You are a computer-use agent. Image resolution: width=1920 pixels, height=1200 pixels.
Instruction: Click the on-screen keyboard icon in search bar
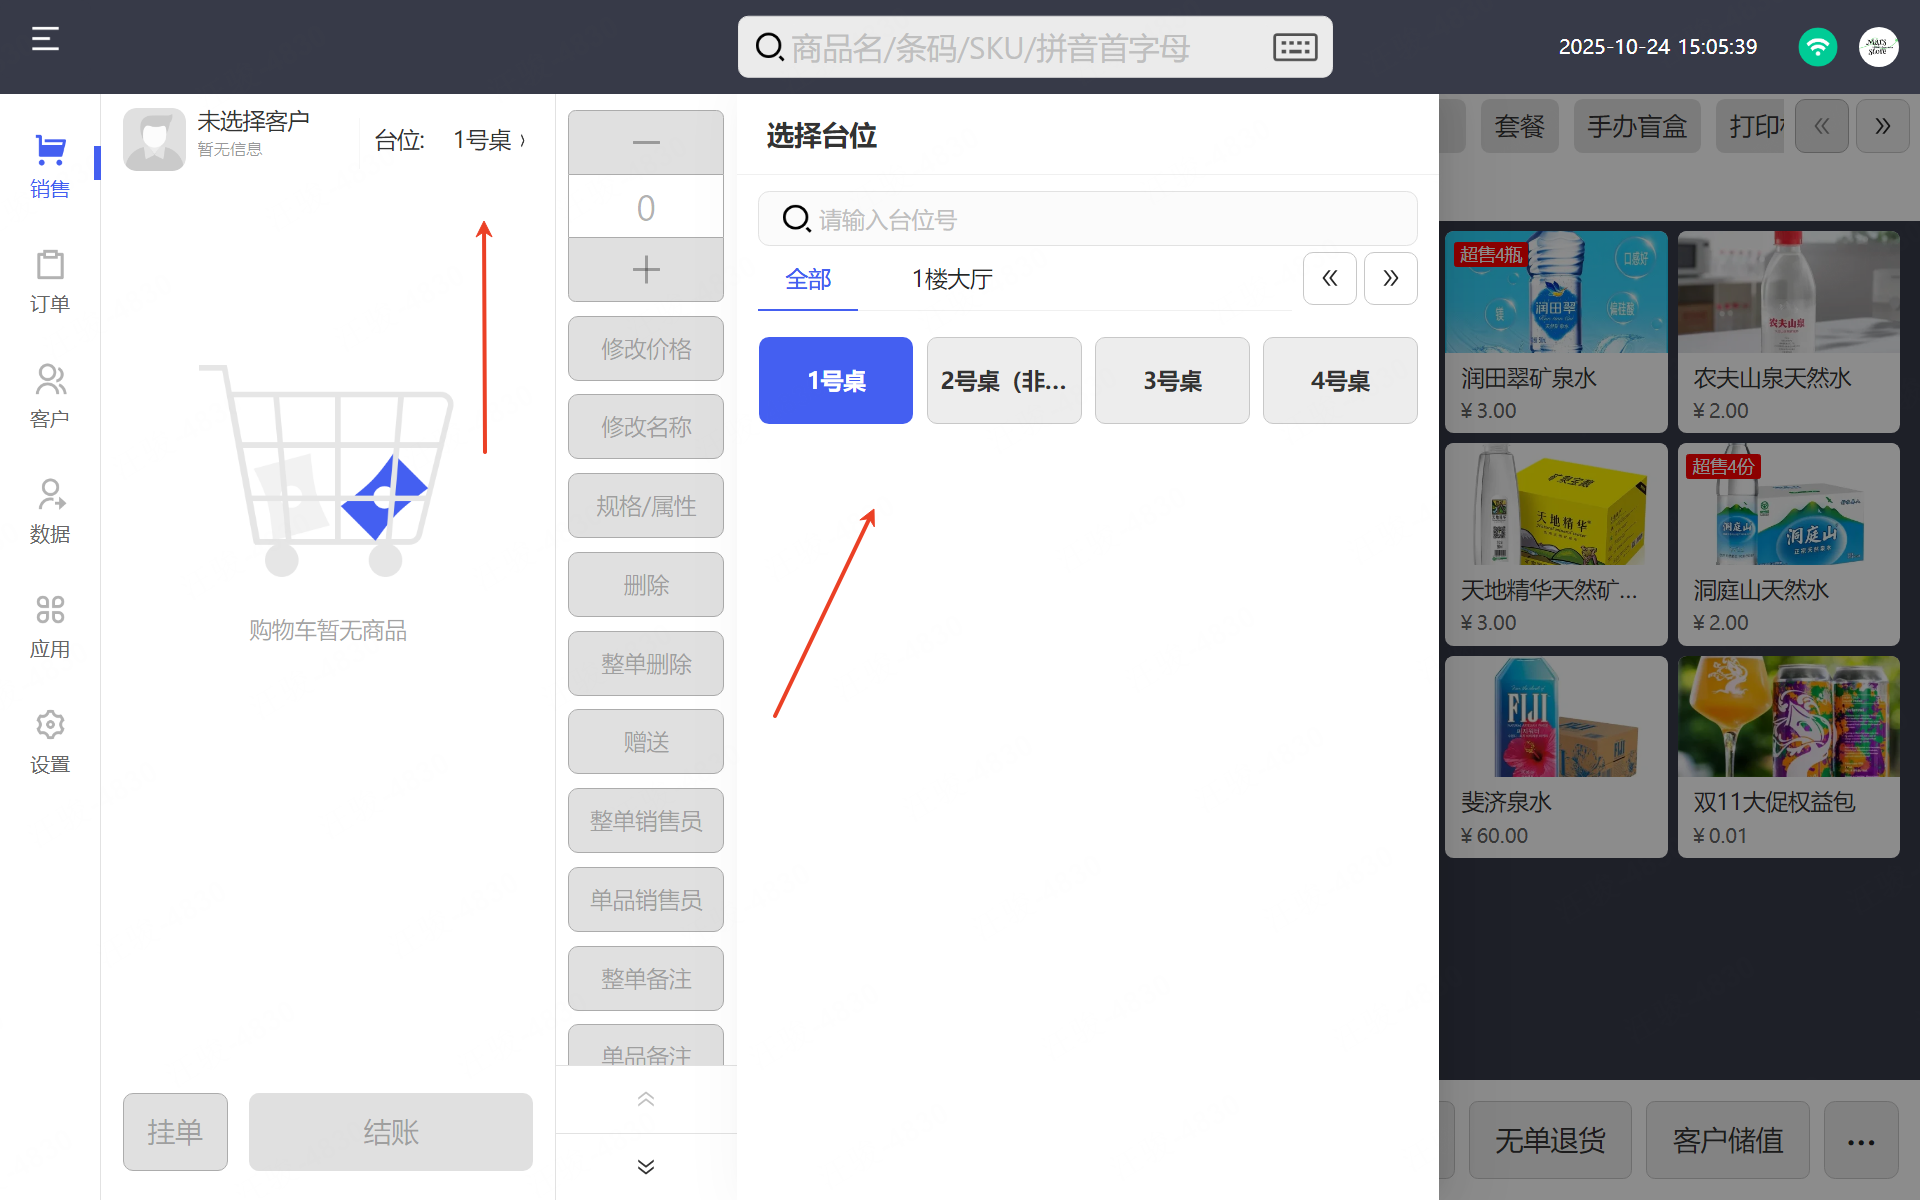(1294, 47)
